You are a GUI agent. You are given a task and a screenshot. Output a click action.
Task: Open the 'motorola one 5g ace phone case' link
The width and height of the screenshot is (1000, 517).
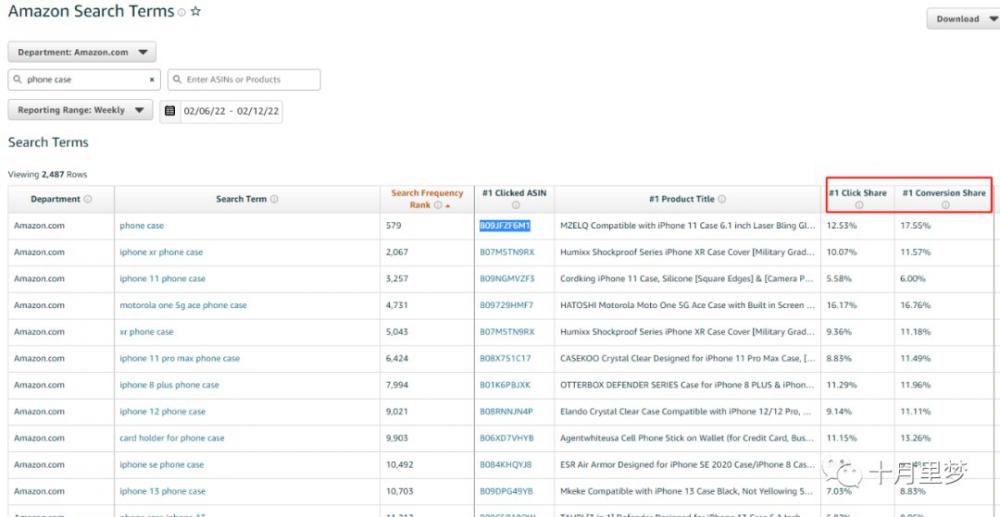pyautogui.click(x=183, y=305)
